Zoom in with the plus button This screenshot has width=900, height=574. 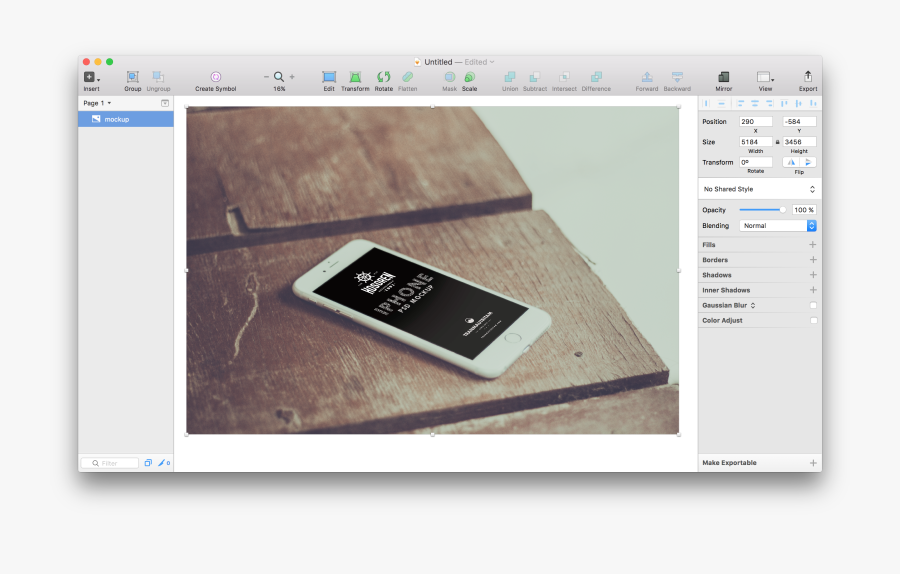click(x=292, y=76)
